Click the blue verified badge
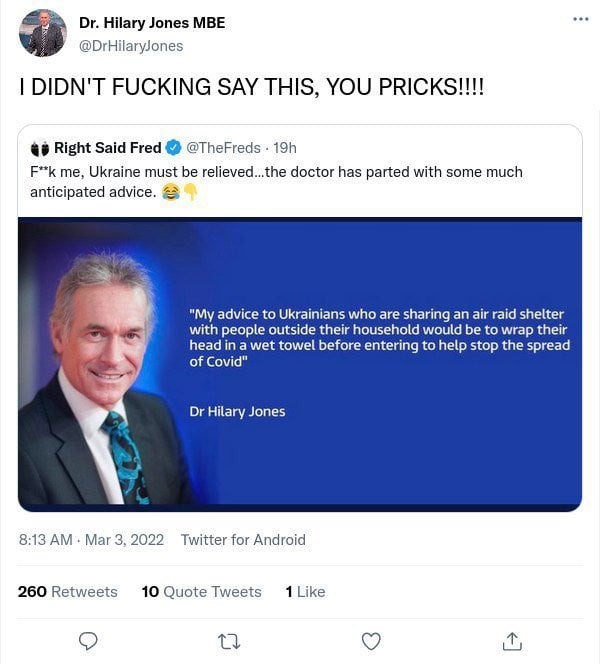This screenshot has width=606, height=664. (x=173, y=148)
